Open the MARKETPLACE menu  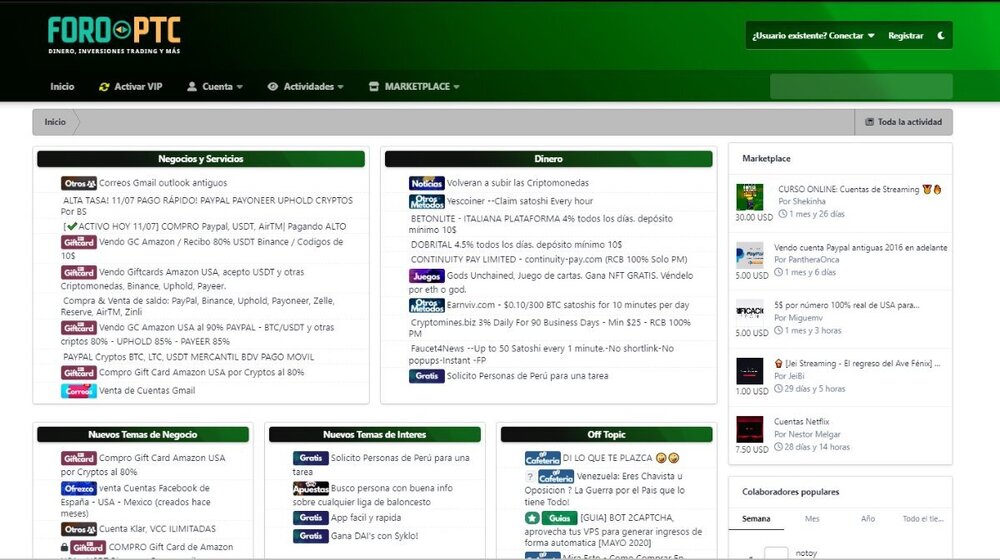pos(414,87)
